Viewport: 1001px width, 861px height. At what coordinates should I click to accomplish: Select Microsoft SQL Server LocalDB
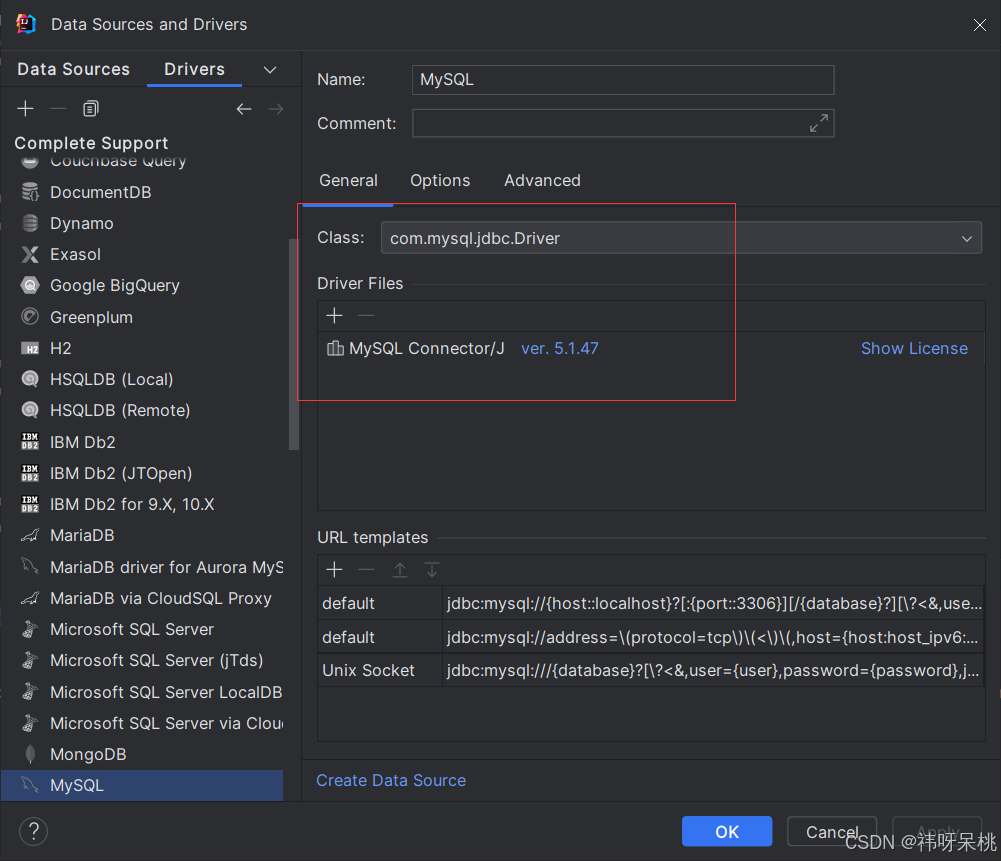tap(142, 692)
